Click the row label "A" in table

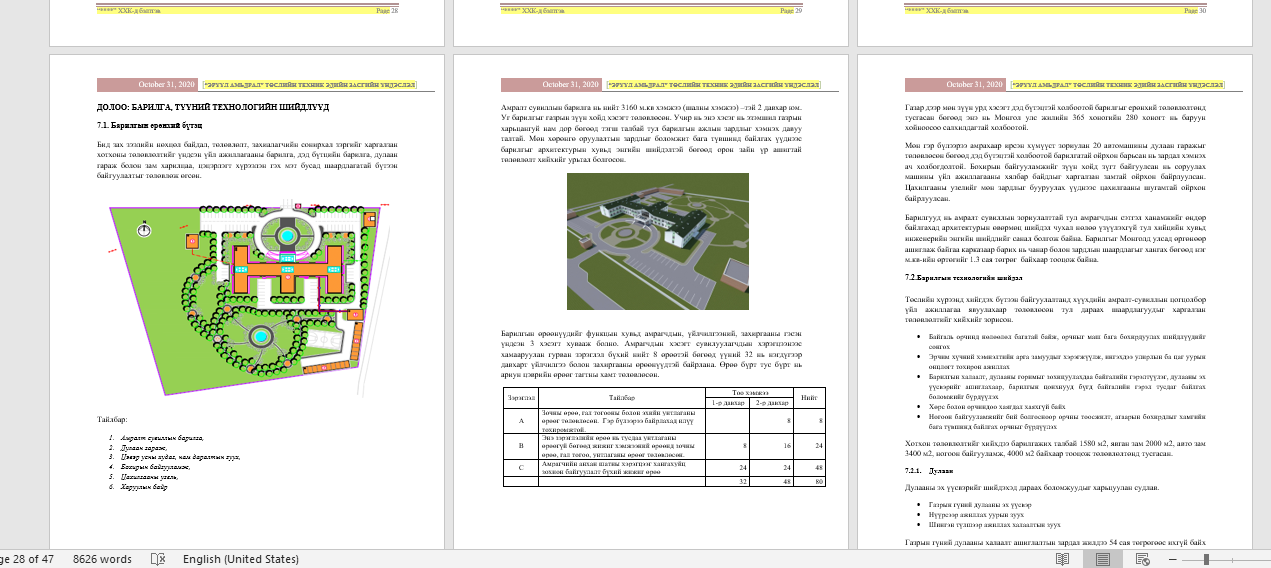point(520,421)
